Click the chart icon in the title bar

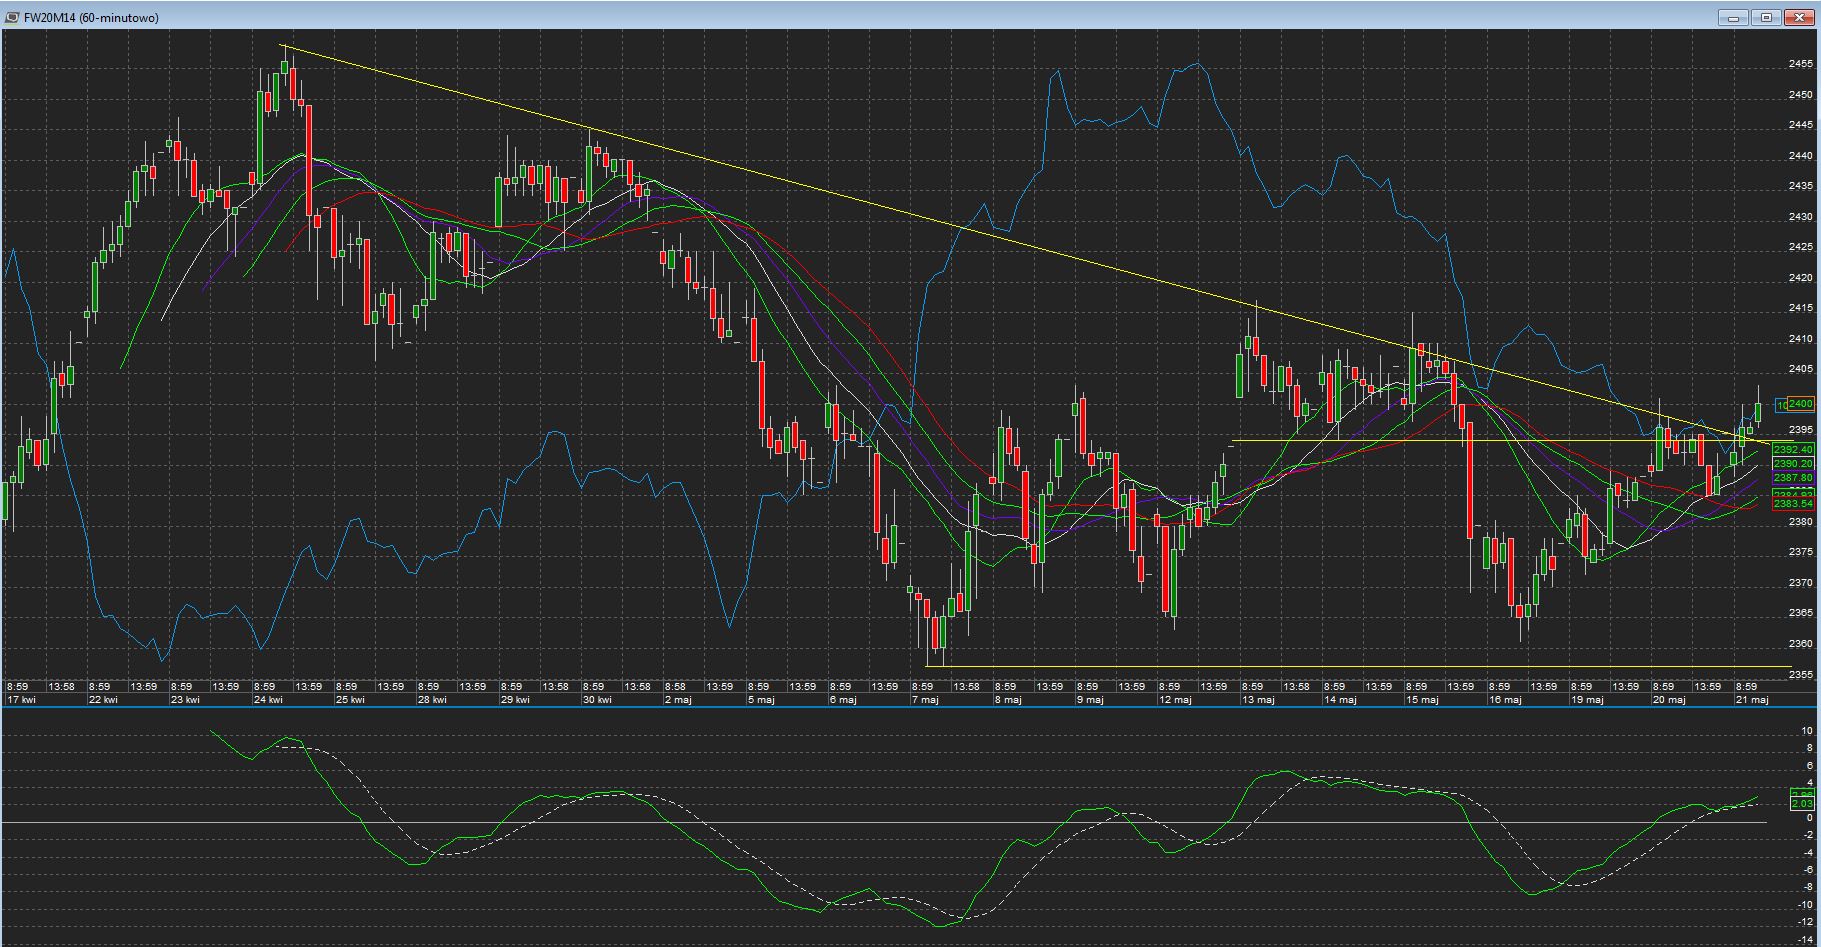pos(12,18)
